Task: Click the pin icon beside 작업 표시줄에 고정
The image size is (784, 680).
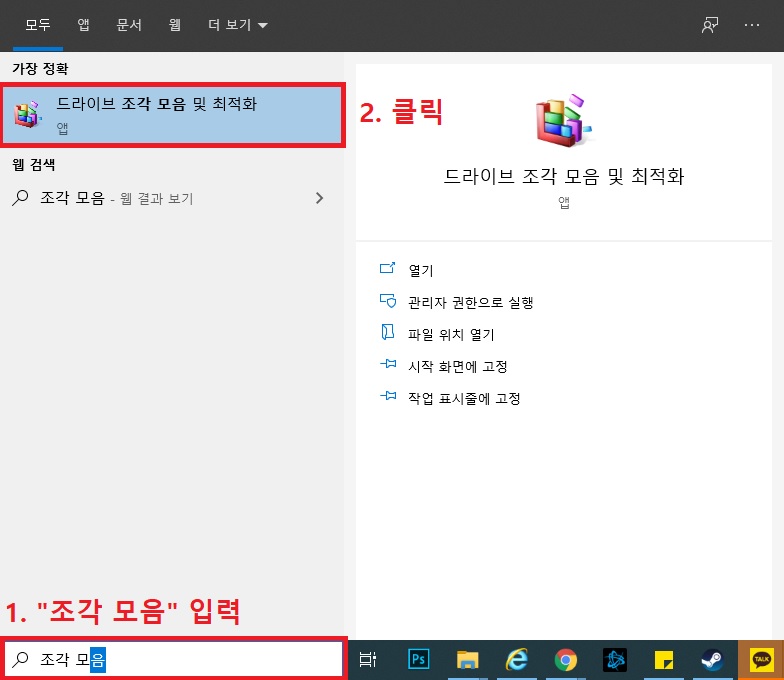Action: [x=388, y=396]
